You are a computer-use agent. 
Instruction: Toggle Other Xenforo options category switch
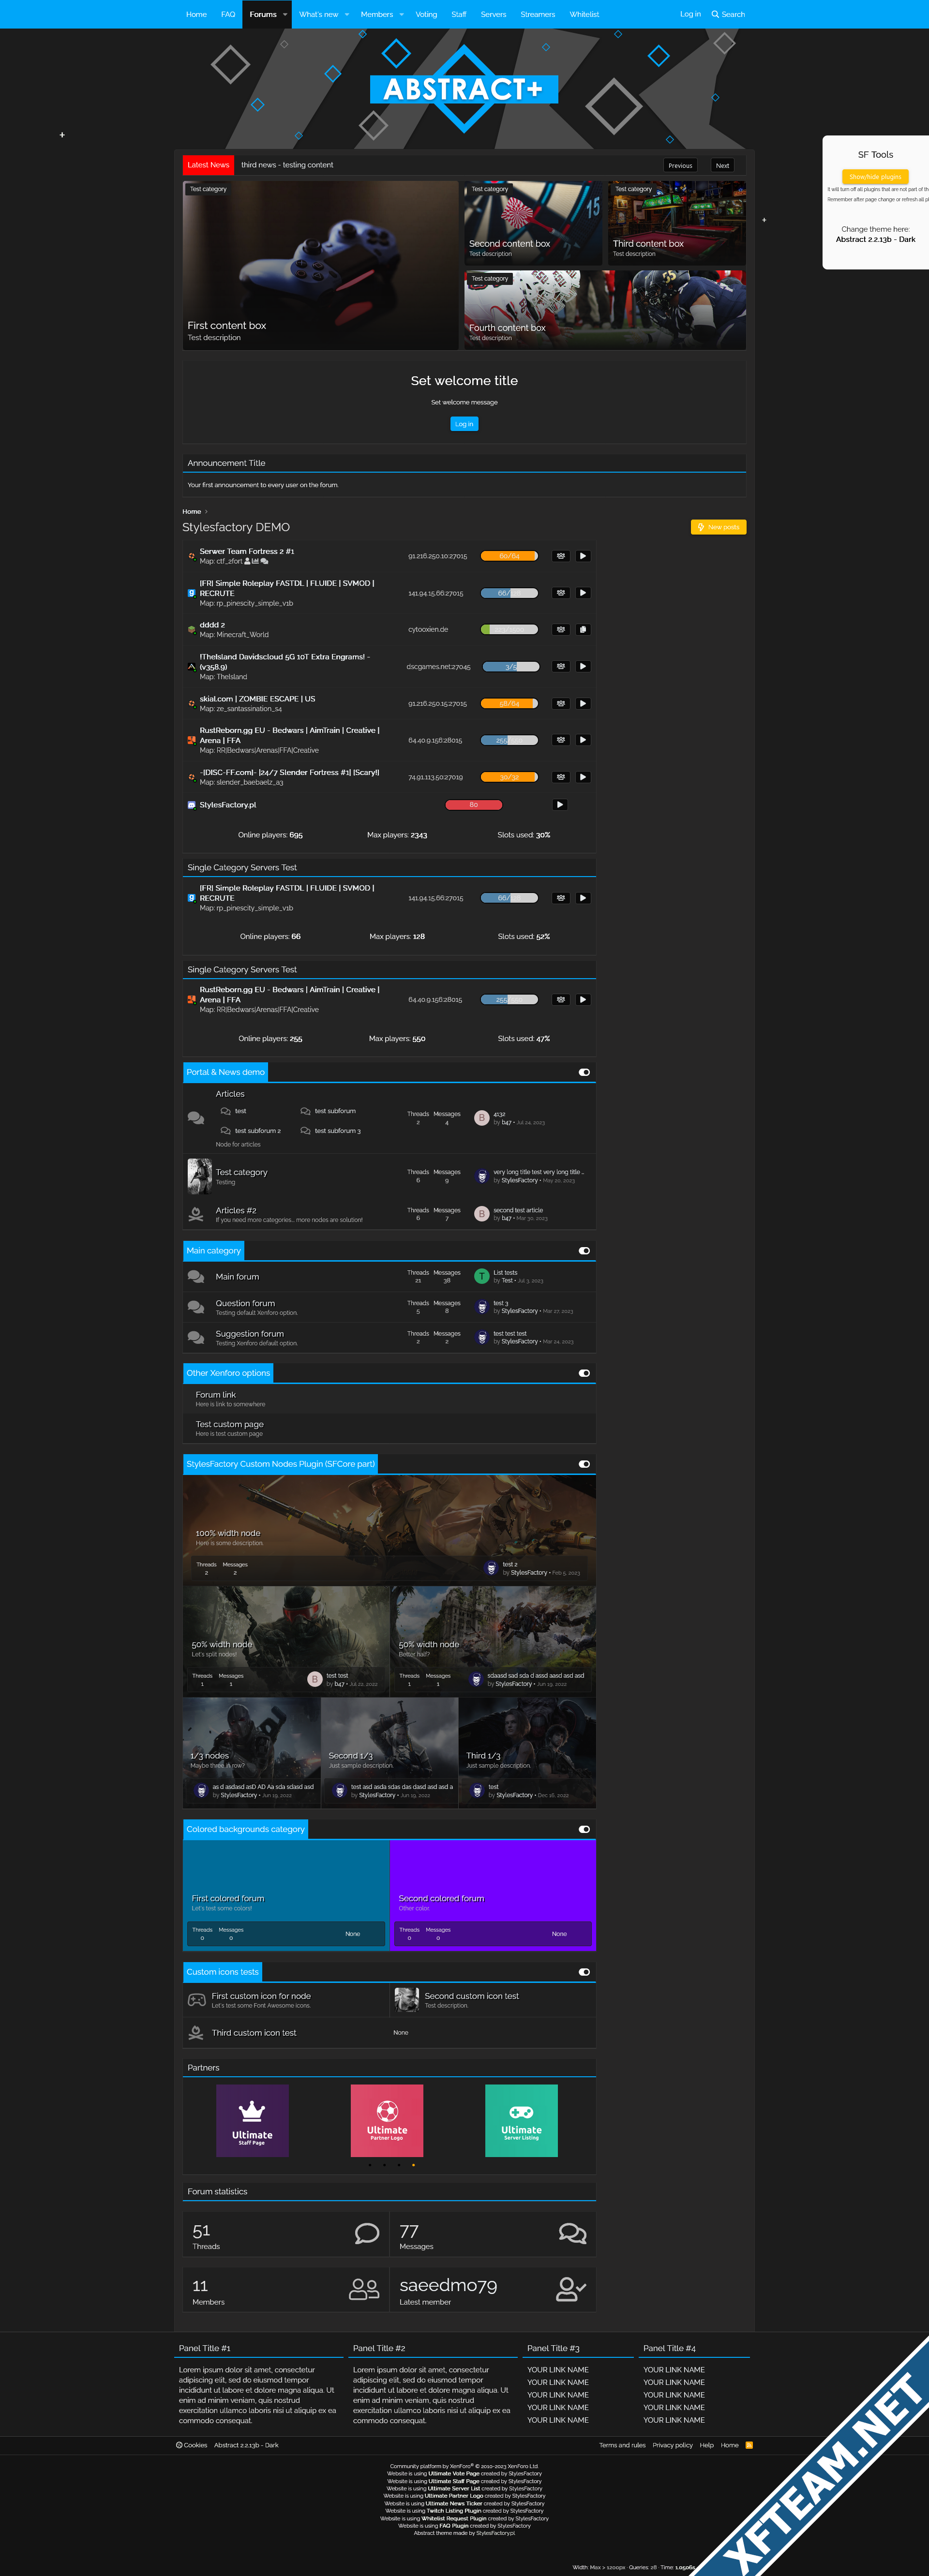point(584,1373)
